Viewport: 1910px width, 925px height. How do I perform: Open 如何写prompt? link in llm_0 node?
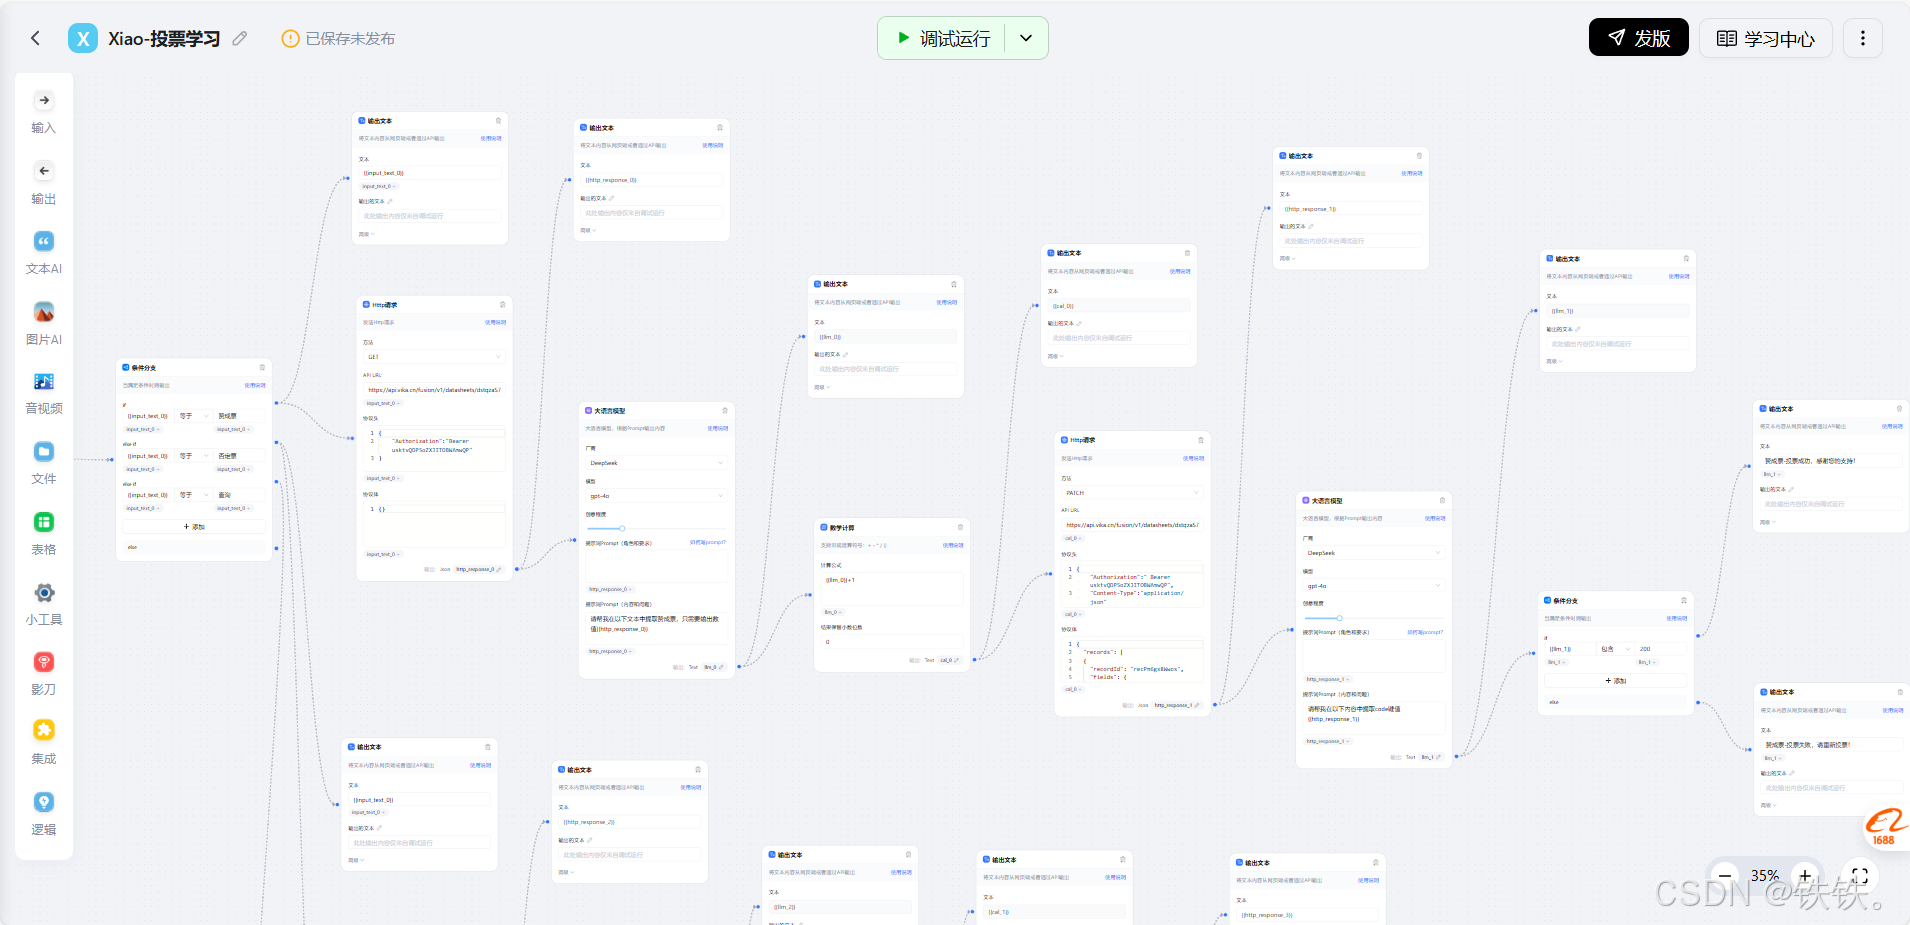coord(708,542)
